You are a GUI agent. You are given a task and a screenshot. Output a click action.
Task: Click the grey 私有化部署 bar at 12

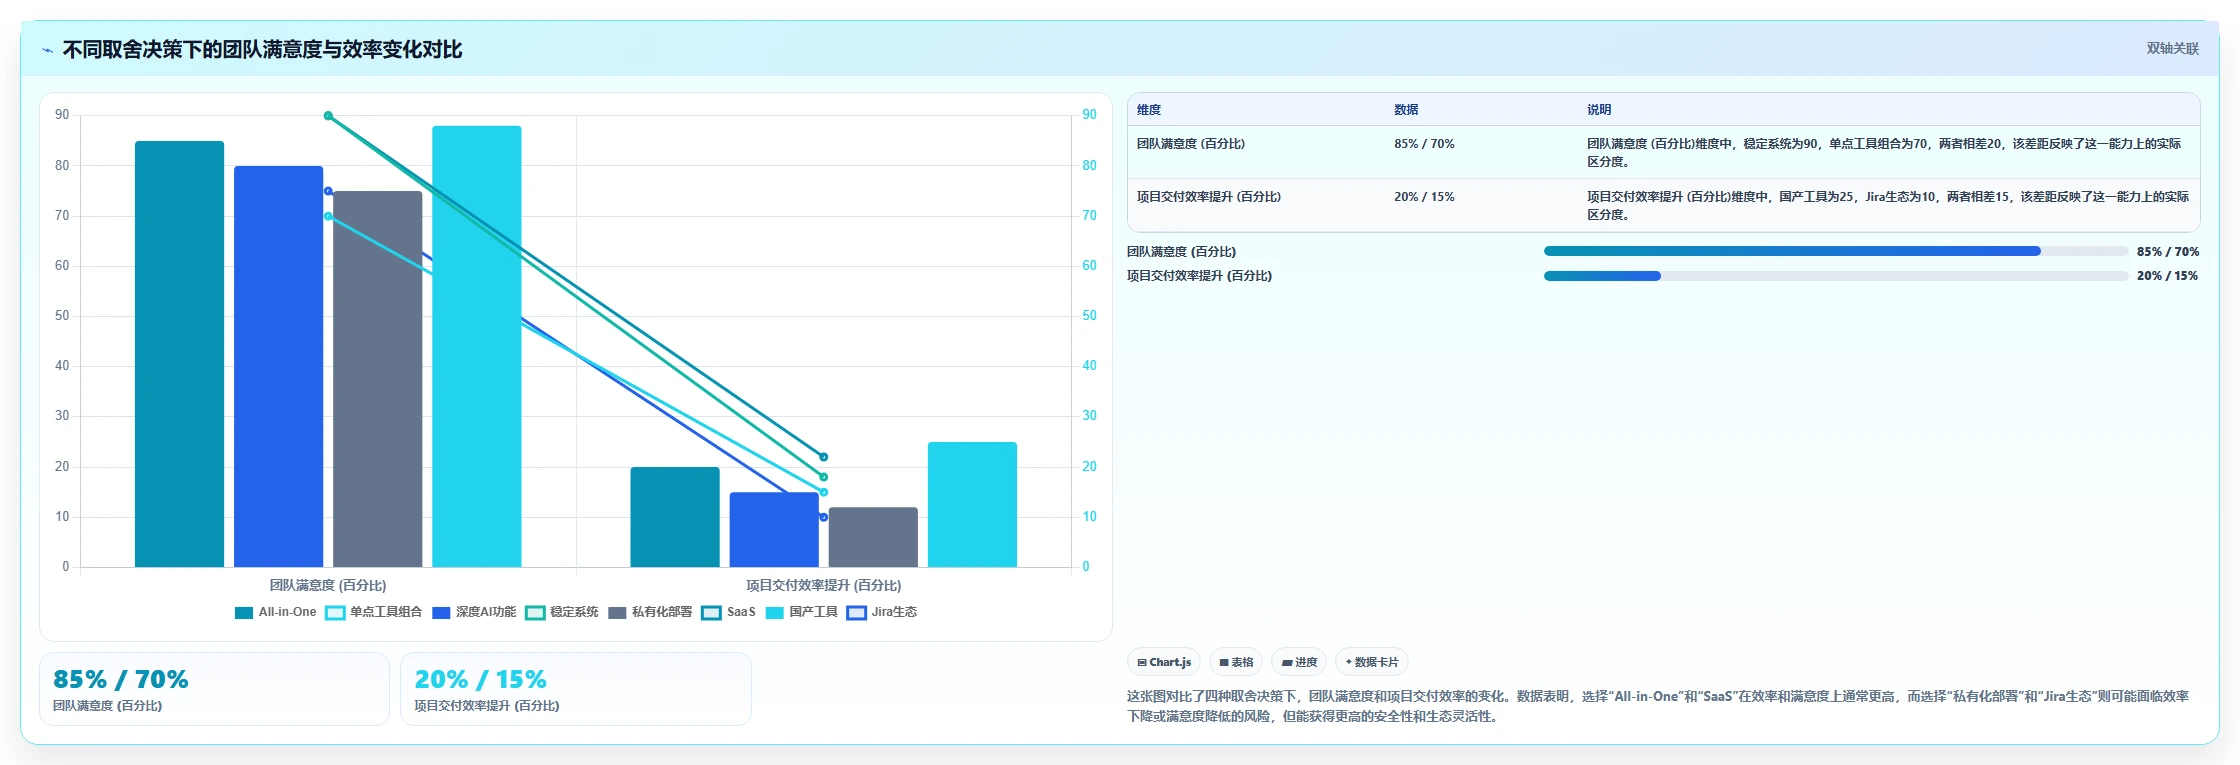tap(873, 537)
